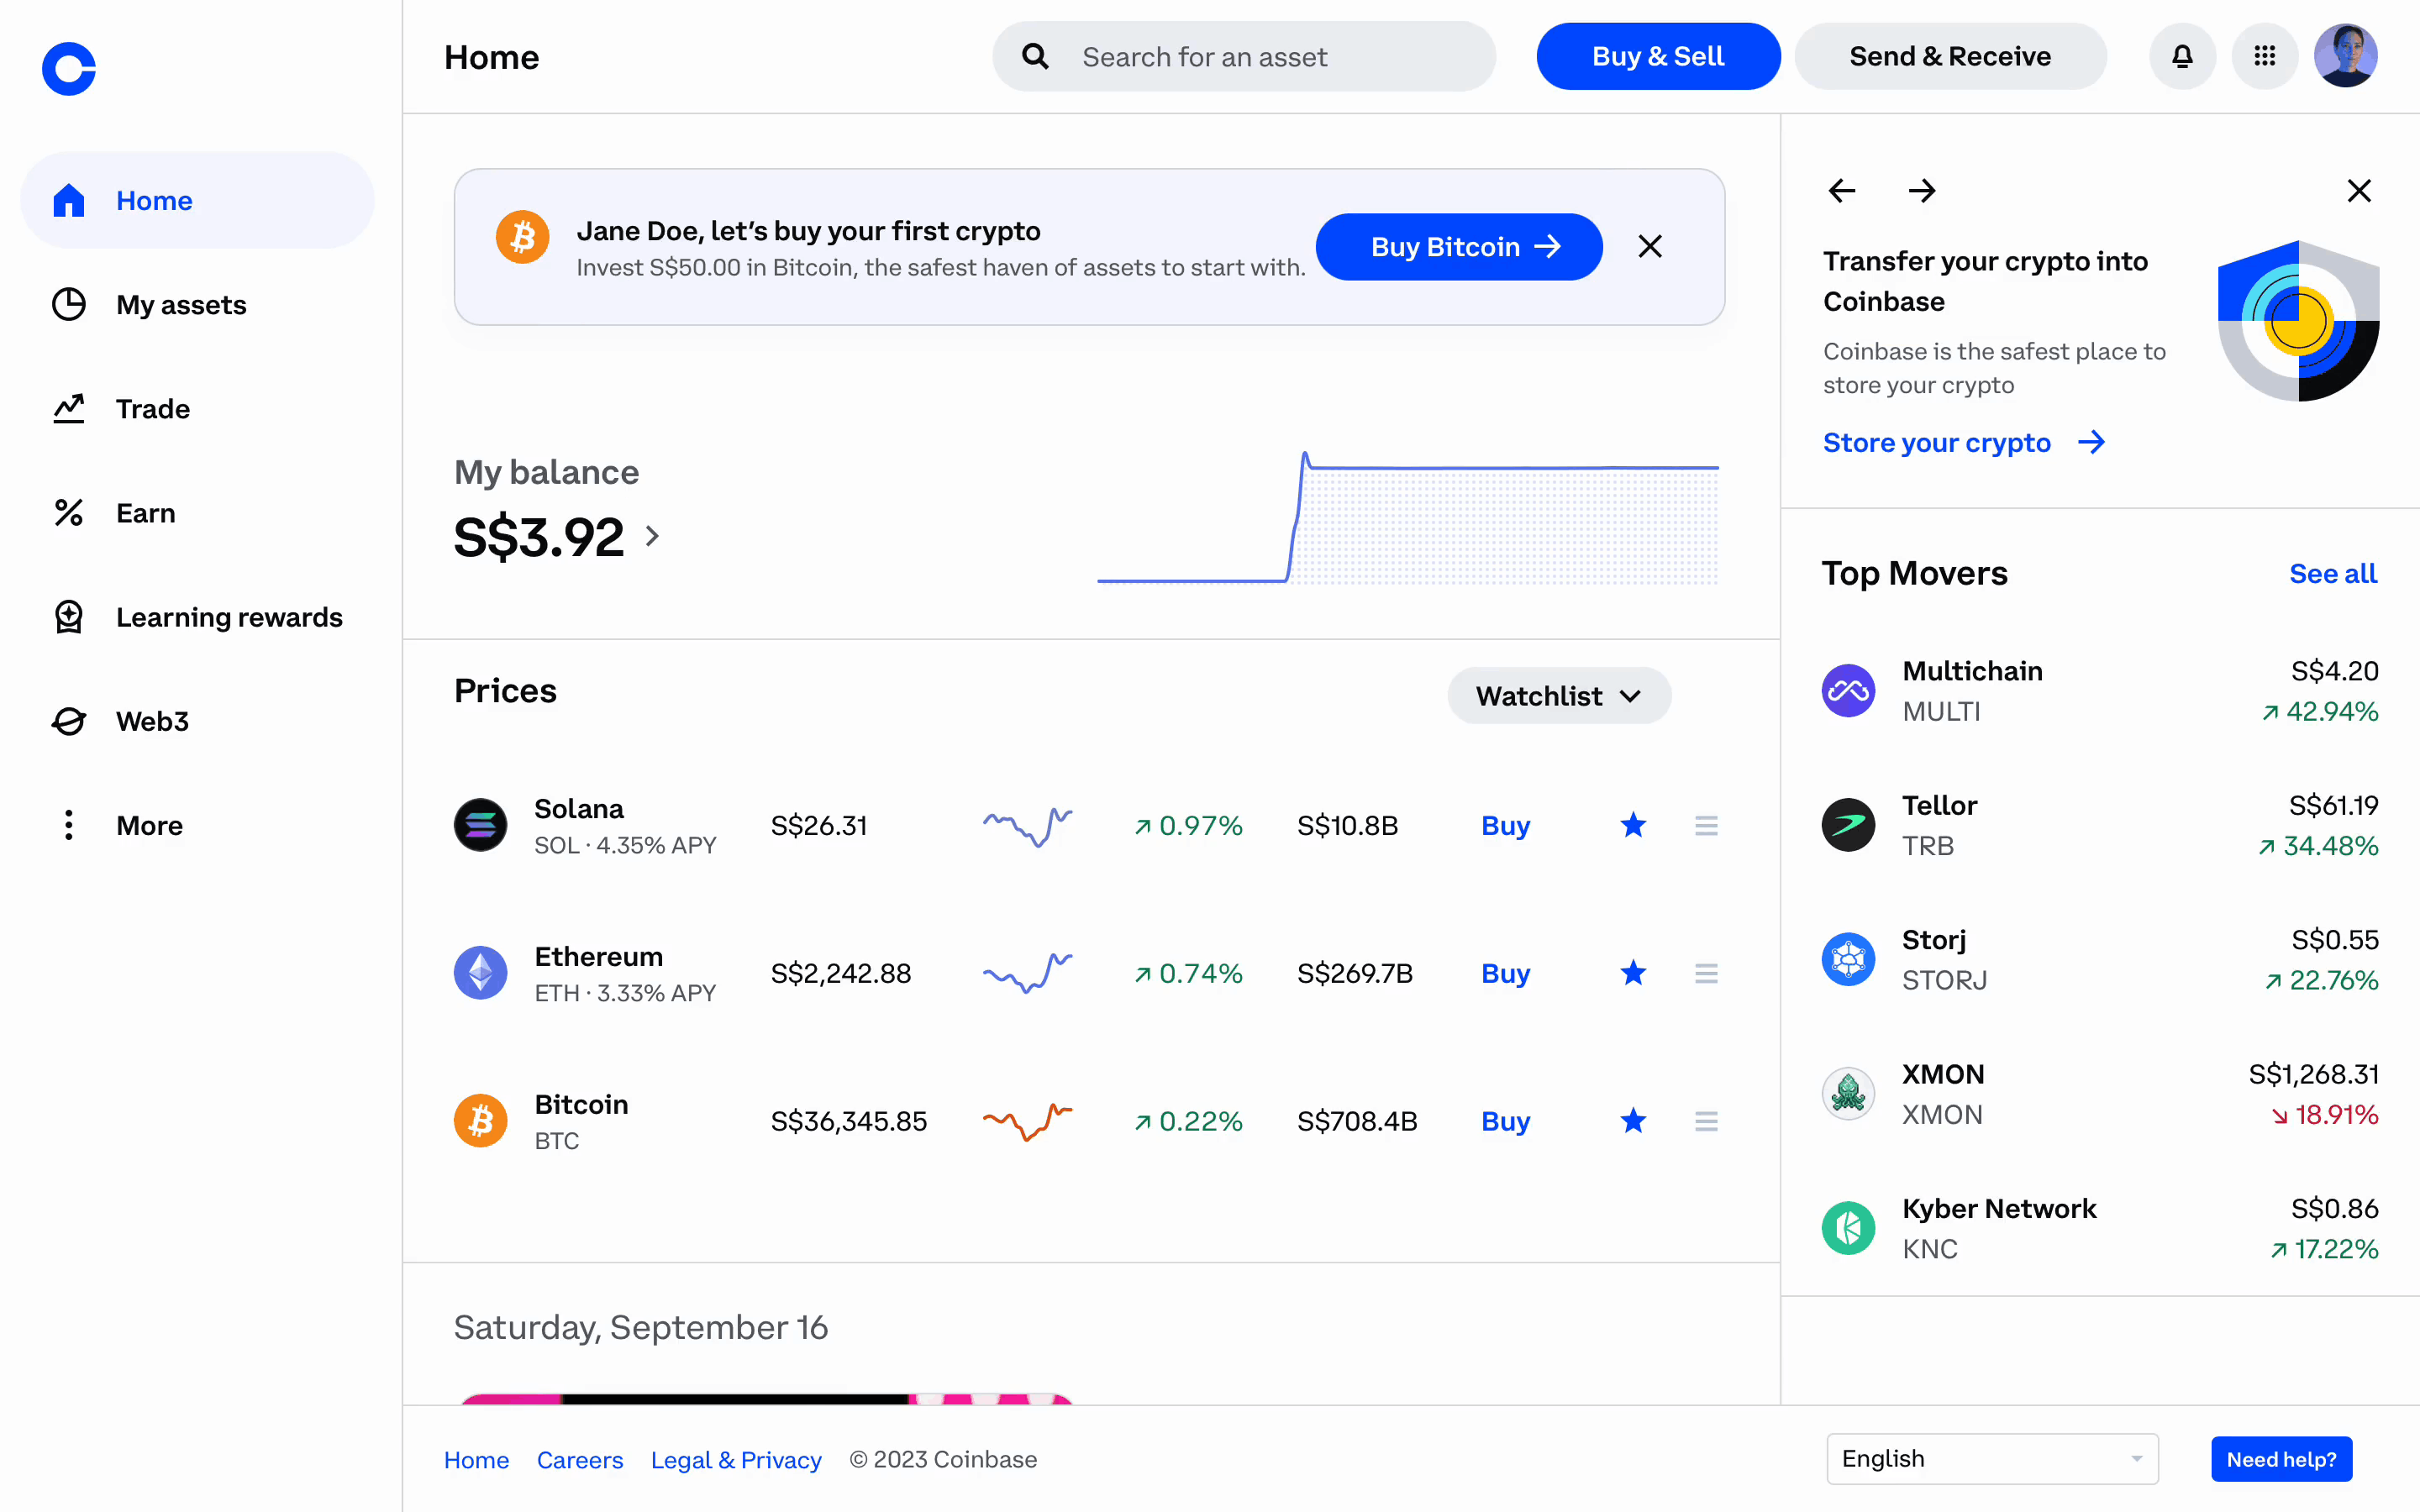
Task: Focus the asset search field
Action: pyautogui.click(x=1244, y=57)
